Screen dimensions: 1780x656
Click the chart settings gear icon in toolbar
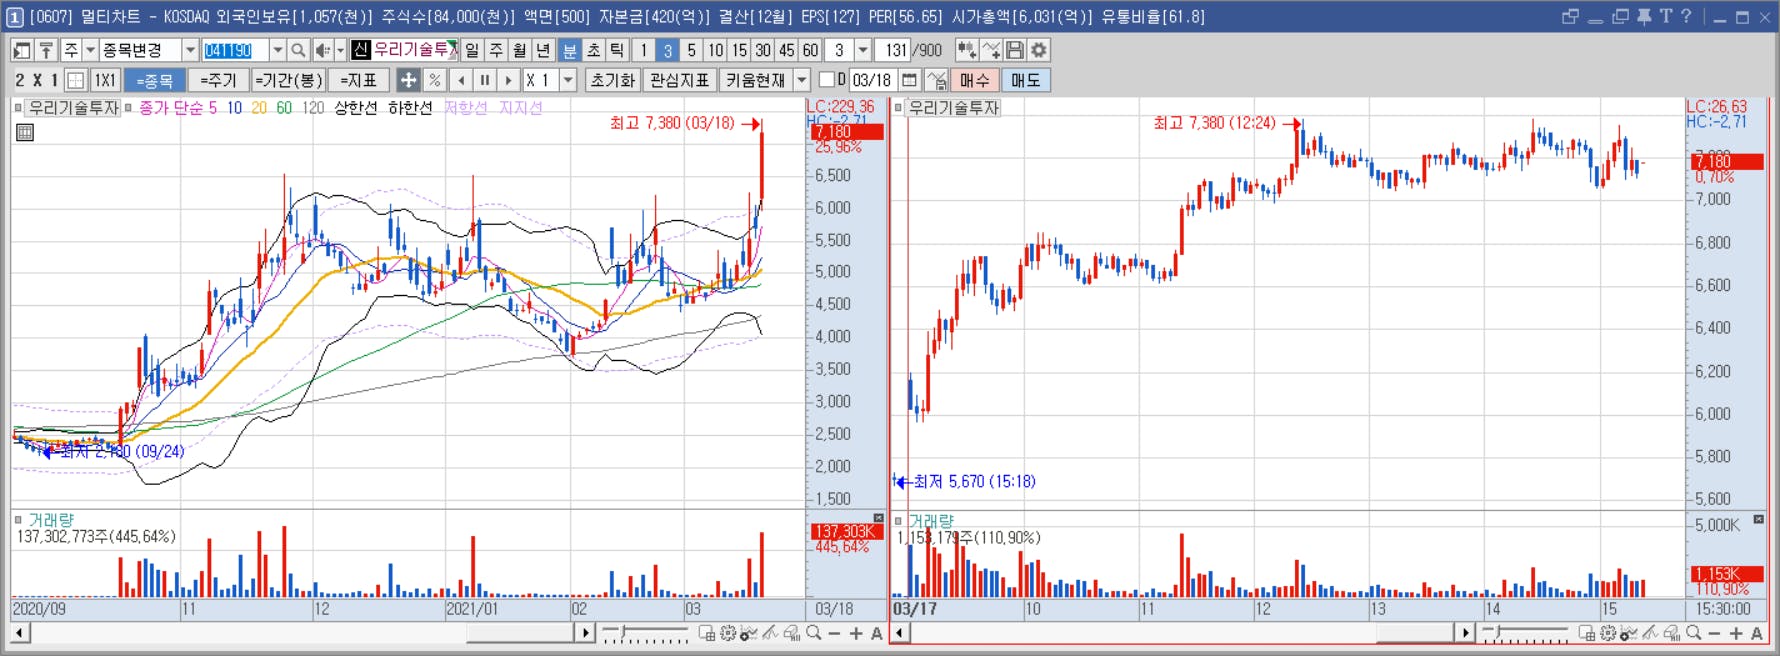(x=1039, y=50)
